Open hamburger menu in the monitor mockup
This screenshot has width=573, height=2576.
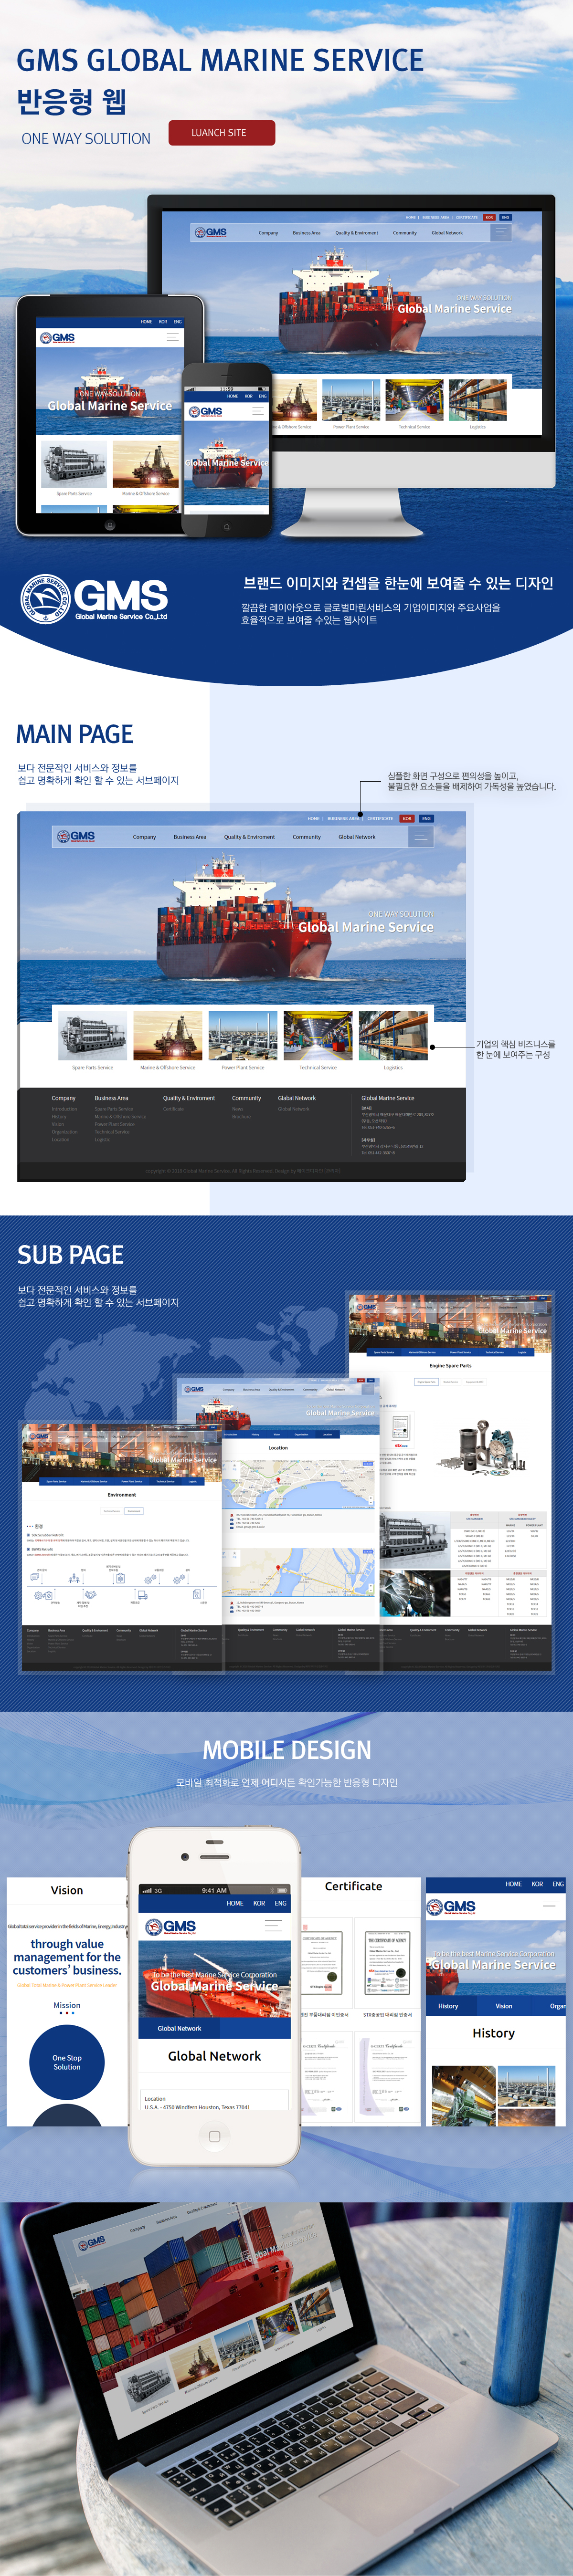coord(500,232)
